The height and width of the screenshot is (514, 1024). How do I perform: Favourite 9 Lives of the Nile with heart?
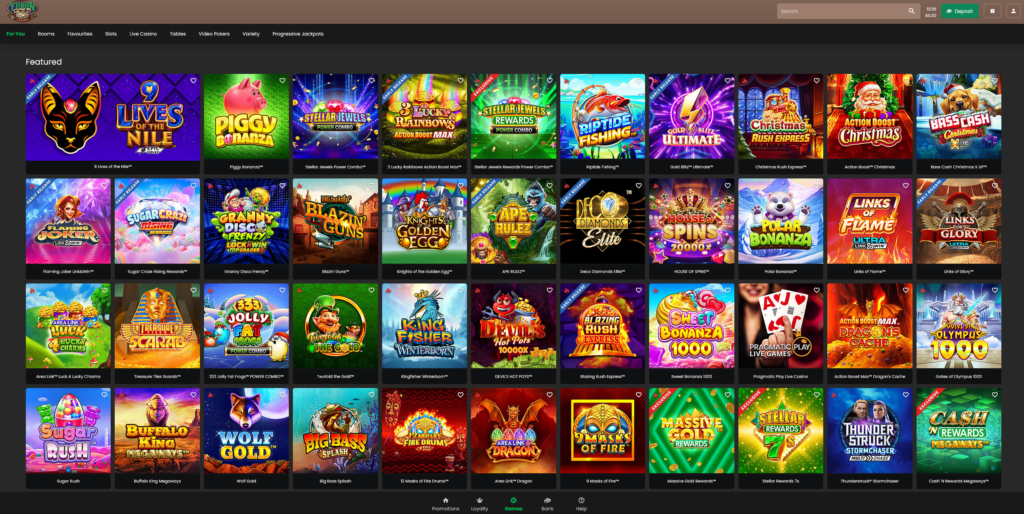[193, 81]
